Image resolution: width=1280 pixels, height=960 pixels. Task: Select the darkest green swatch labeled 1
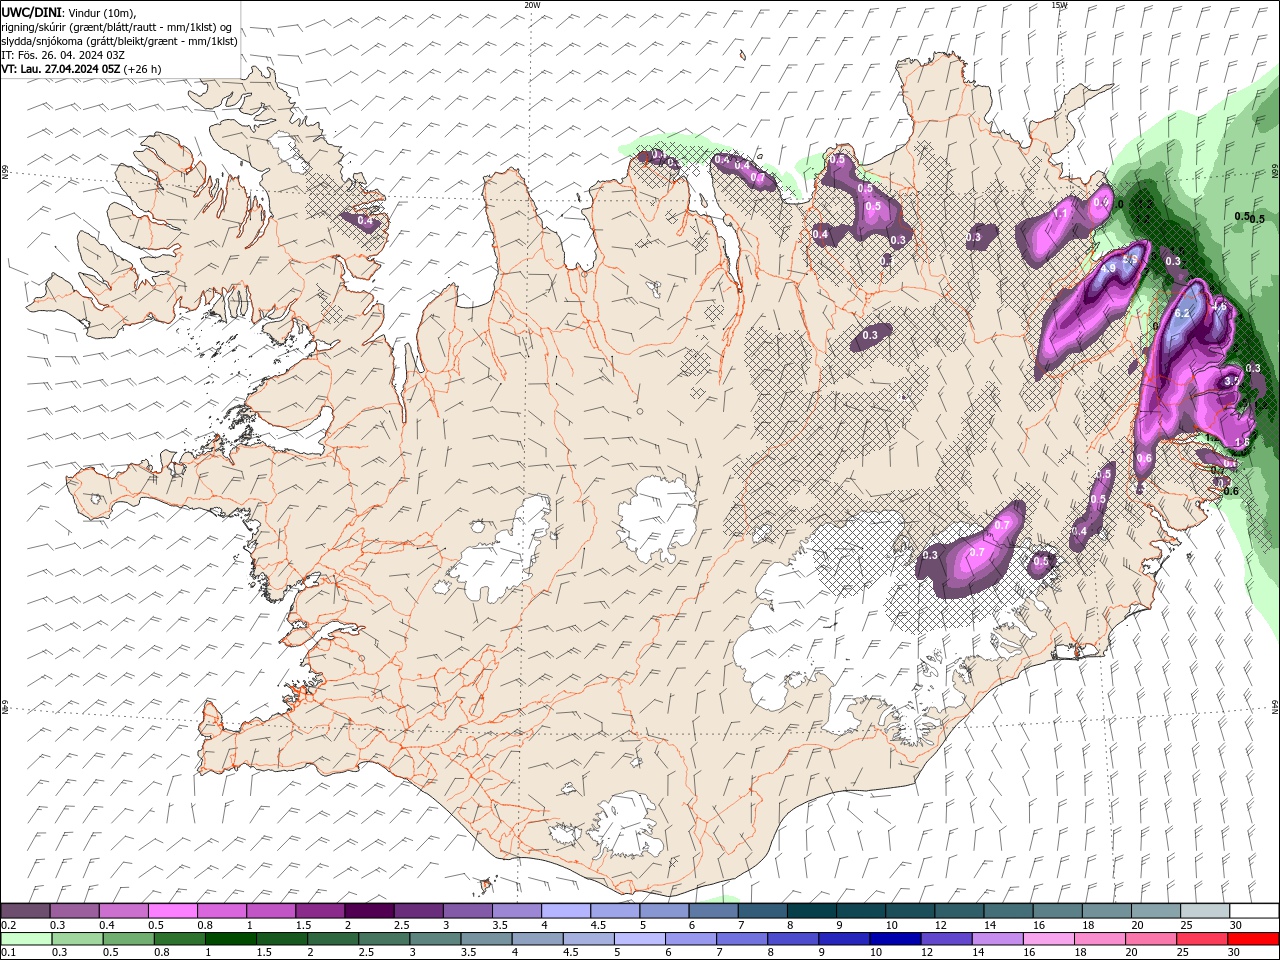[230, 939]
